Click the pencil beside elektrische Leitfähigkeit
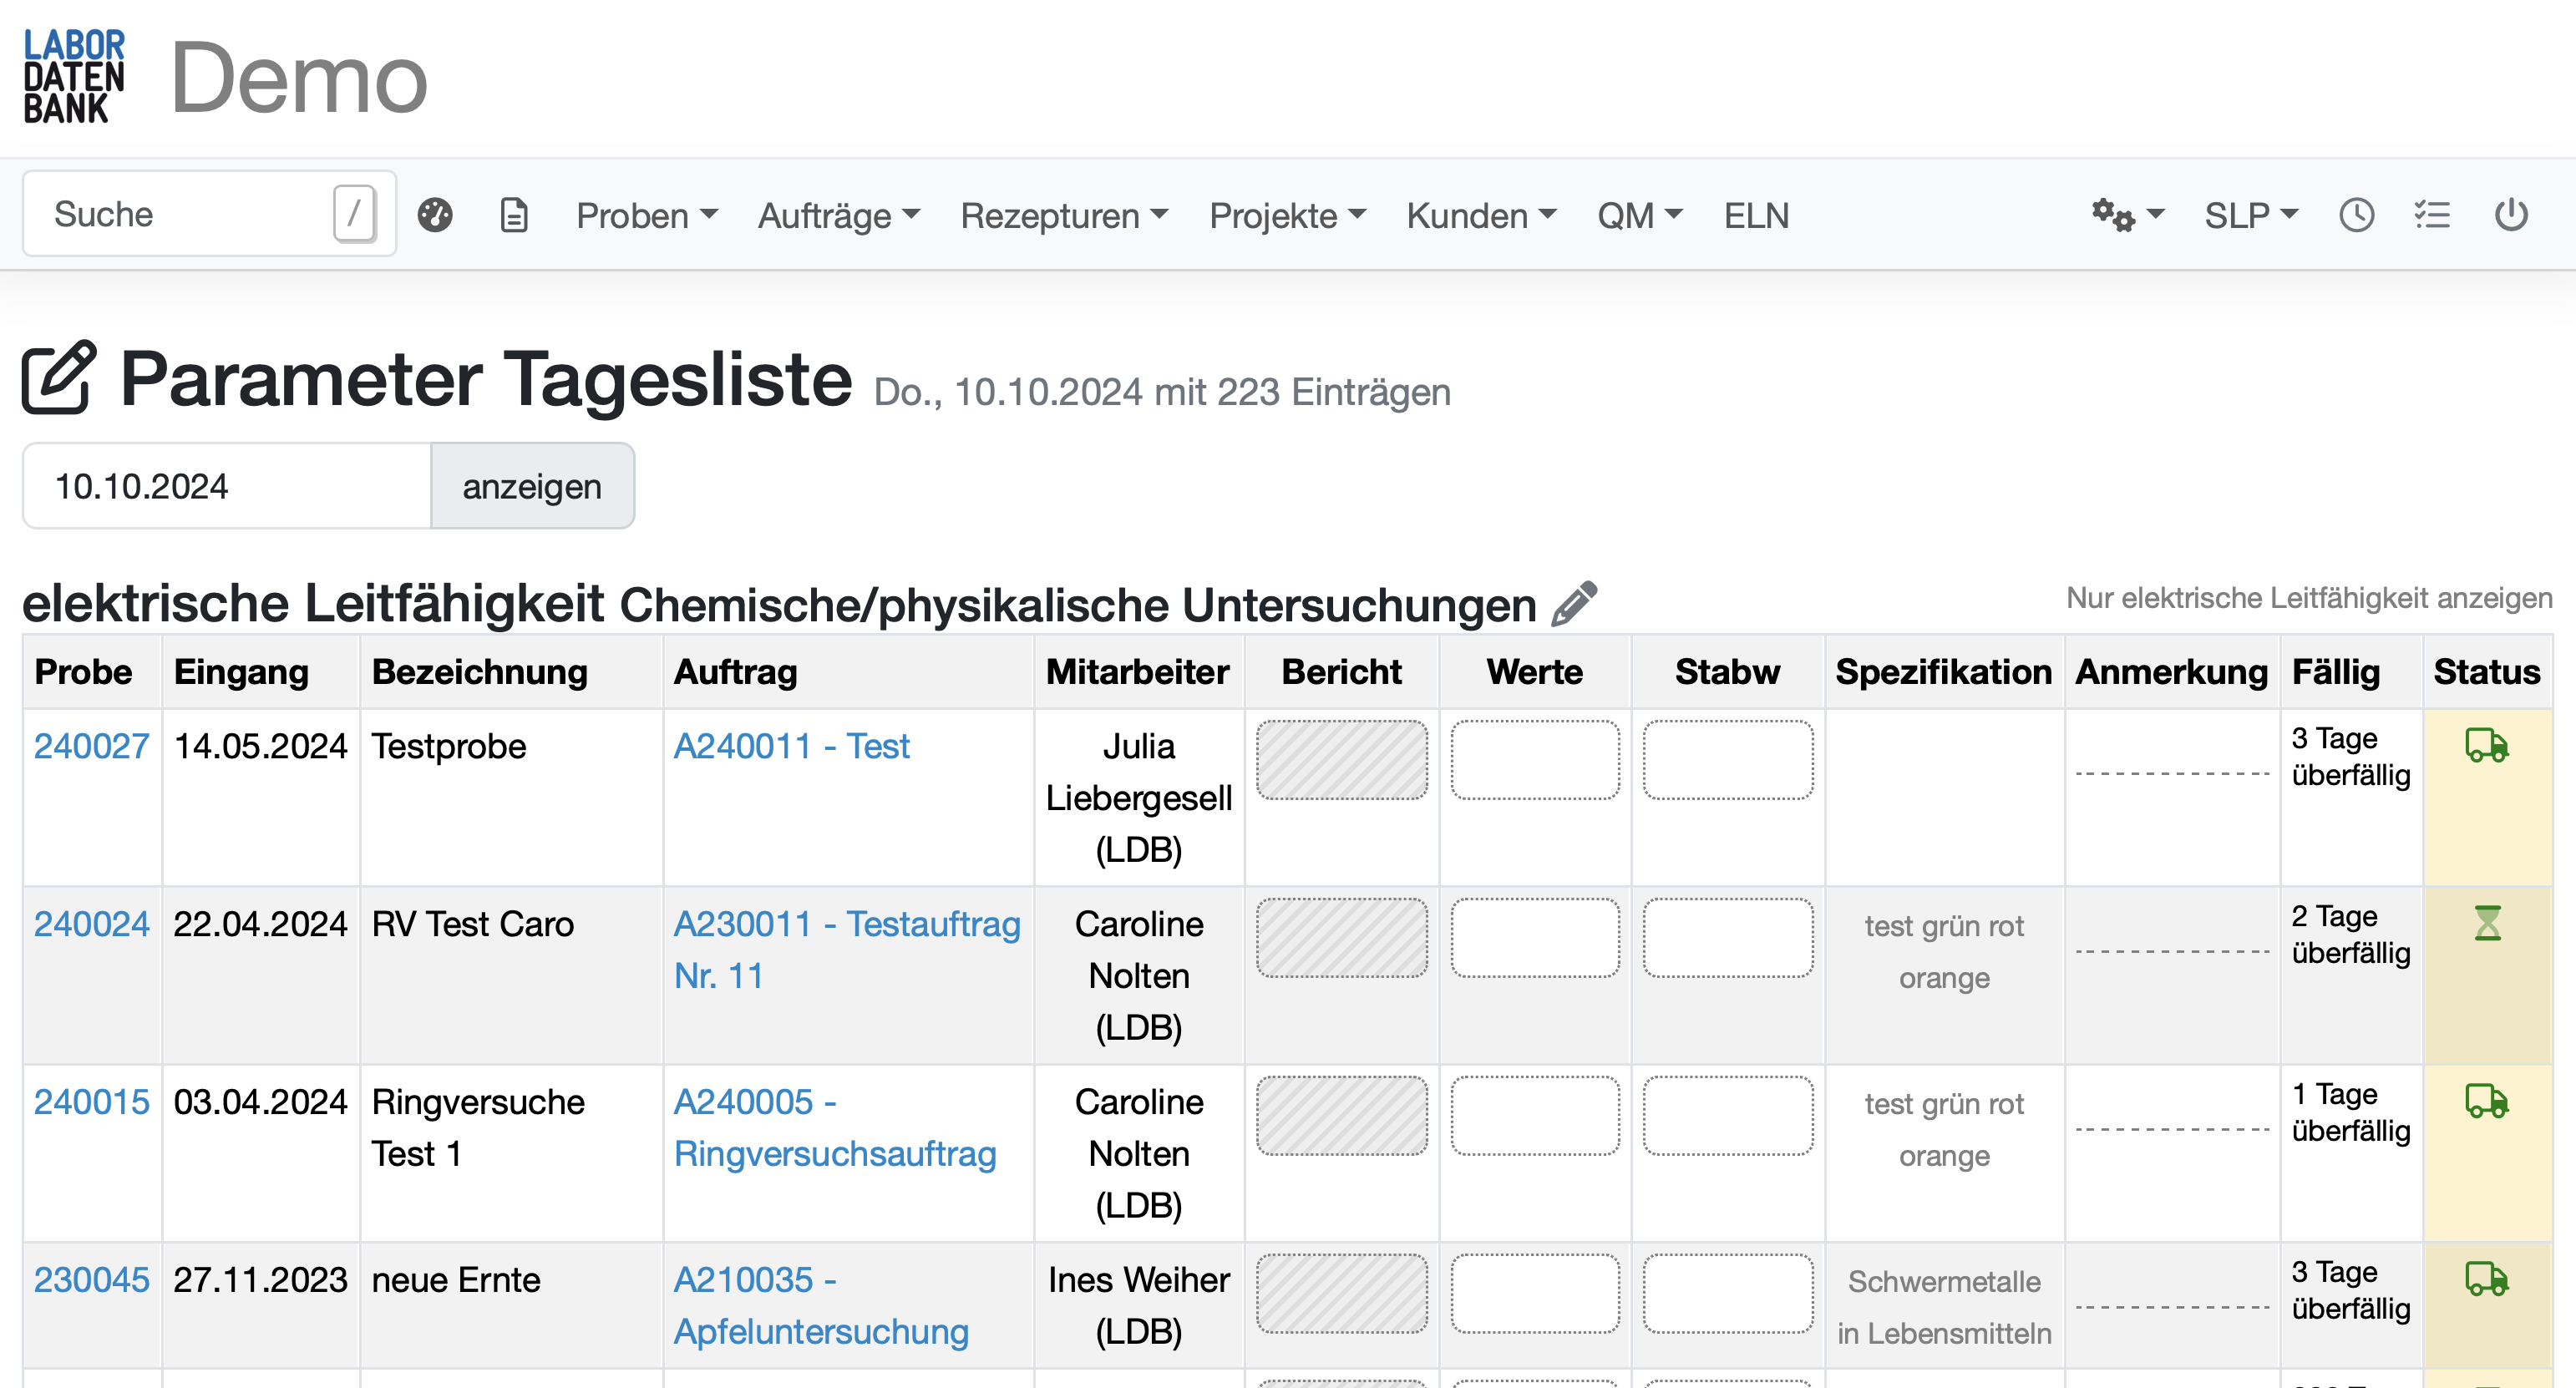2576x1388 pixels. coord(1571,603)
